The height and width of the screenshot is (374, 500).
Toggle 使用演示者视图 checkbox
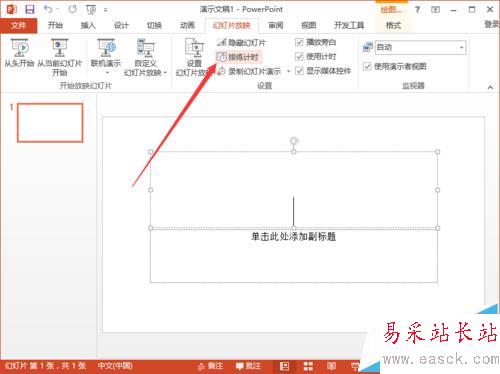[x=367, y=66]
